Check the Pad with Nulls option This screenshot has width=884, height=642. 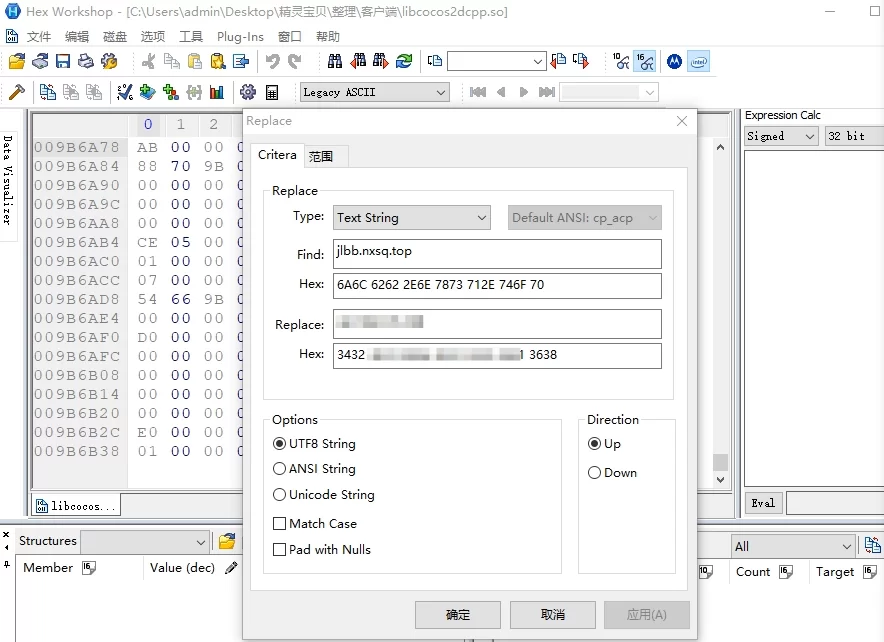[280, 549]
